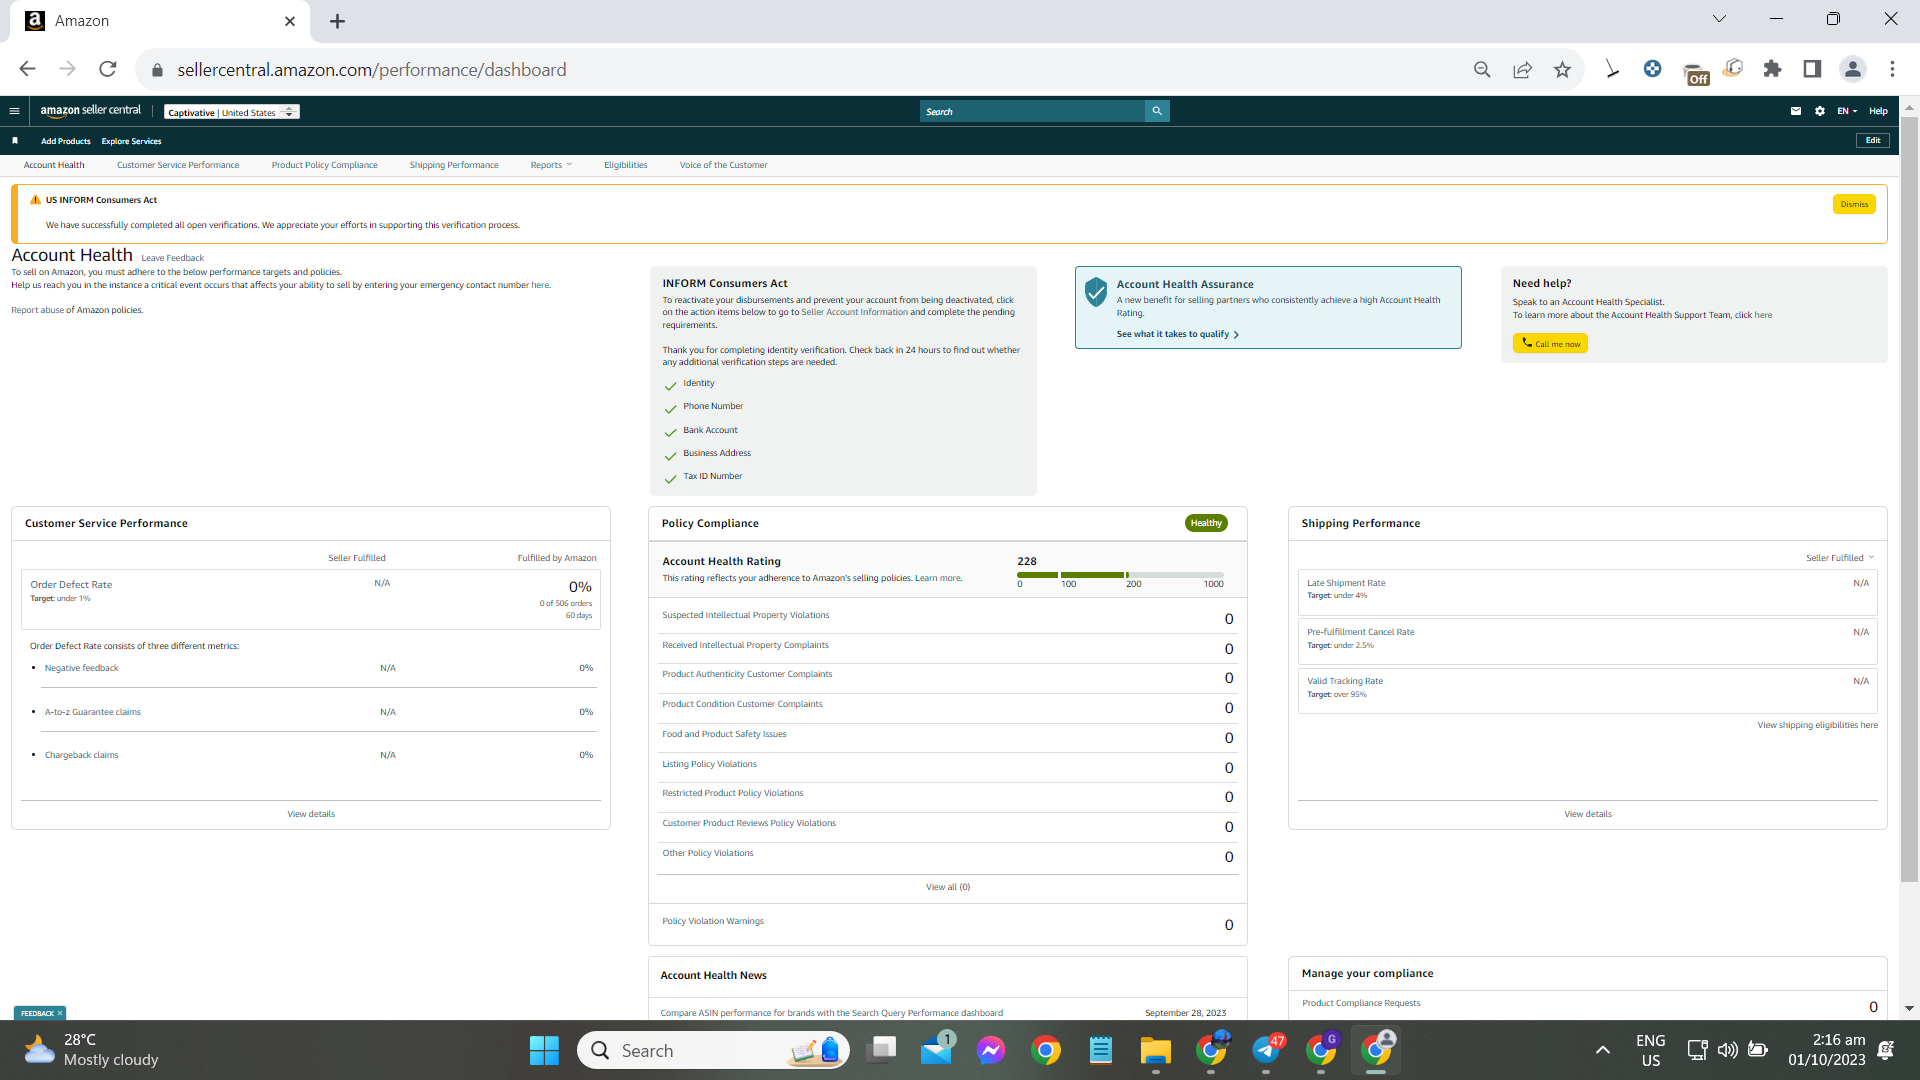Open the Order Defect Rate metric link

(x=71, y=585)
